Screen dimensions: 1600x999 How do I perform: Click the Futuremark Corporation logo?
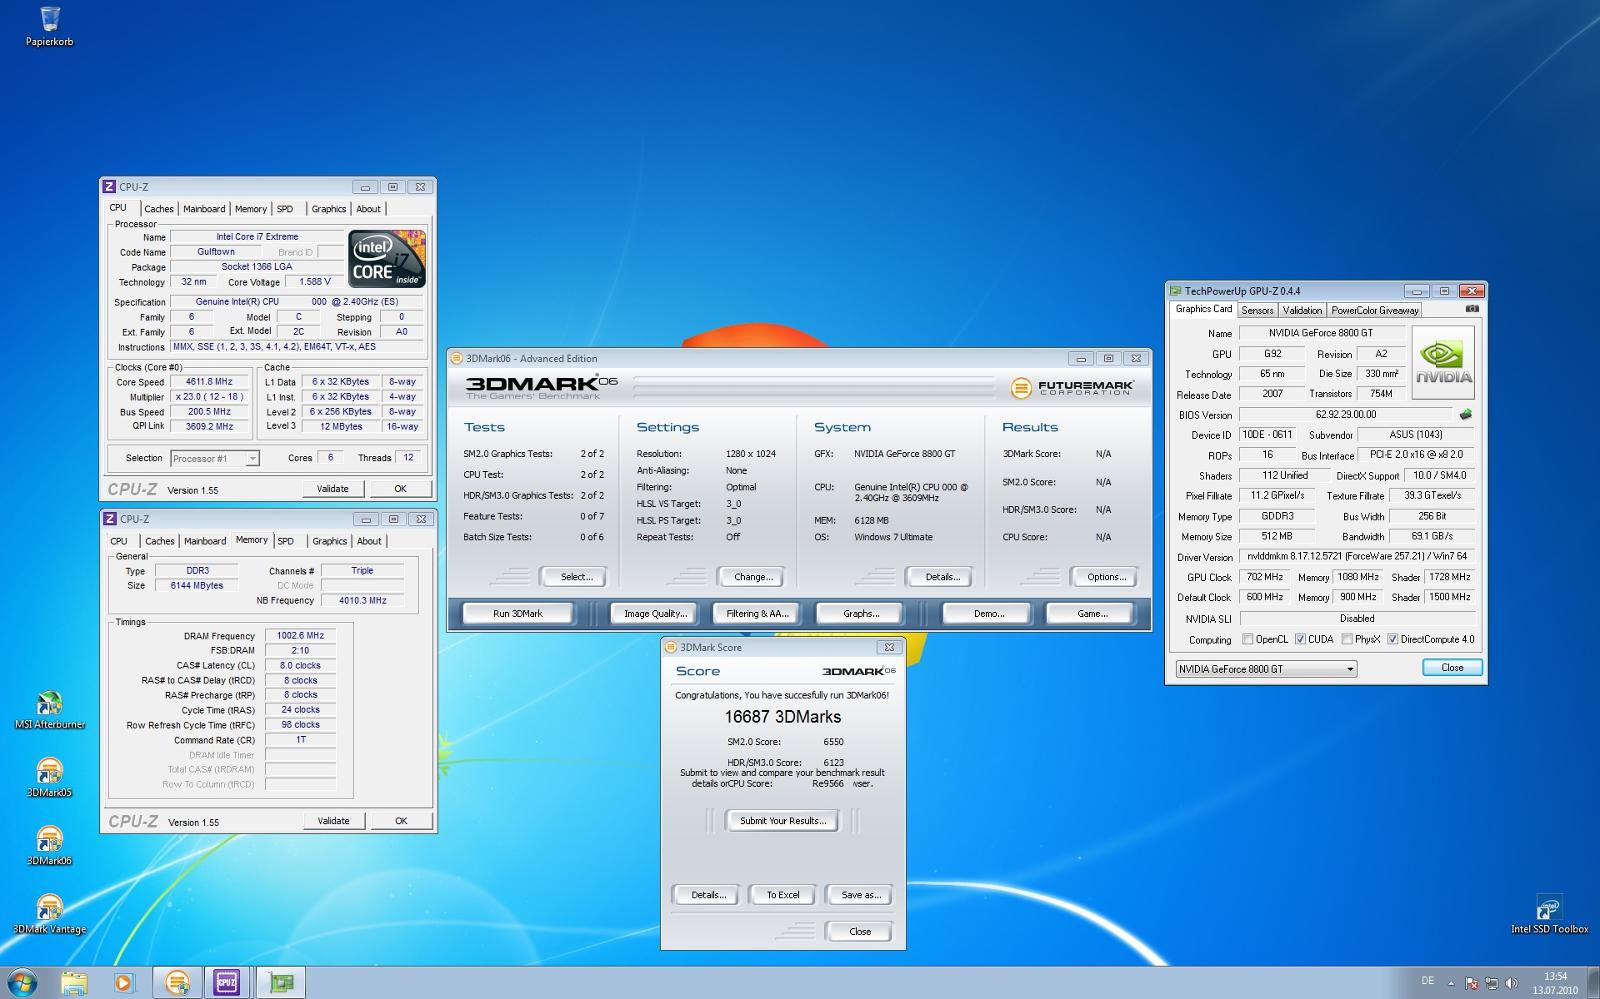coord(1072,388)
